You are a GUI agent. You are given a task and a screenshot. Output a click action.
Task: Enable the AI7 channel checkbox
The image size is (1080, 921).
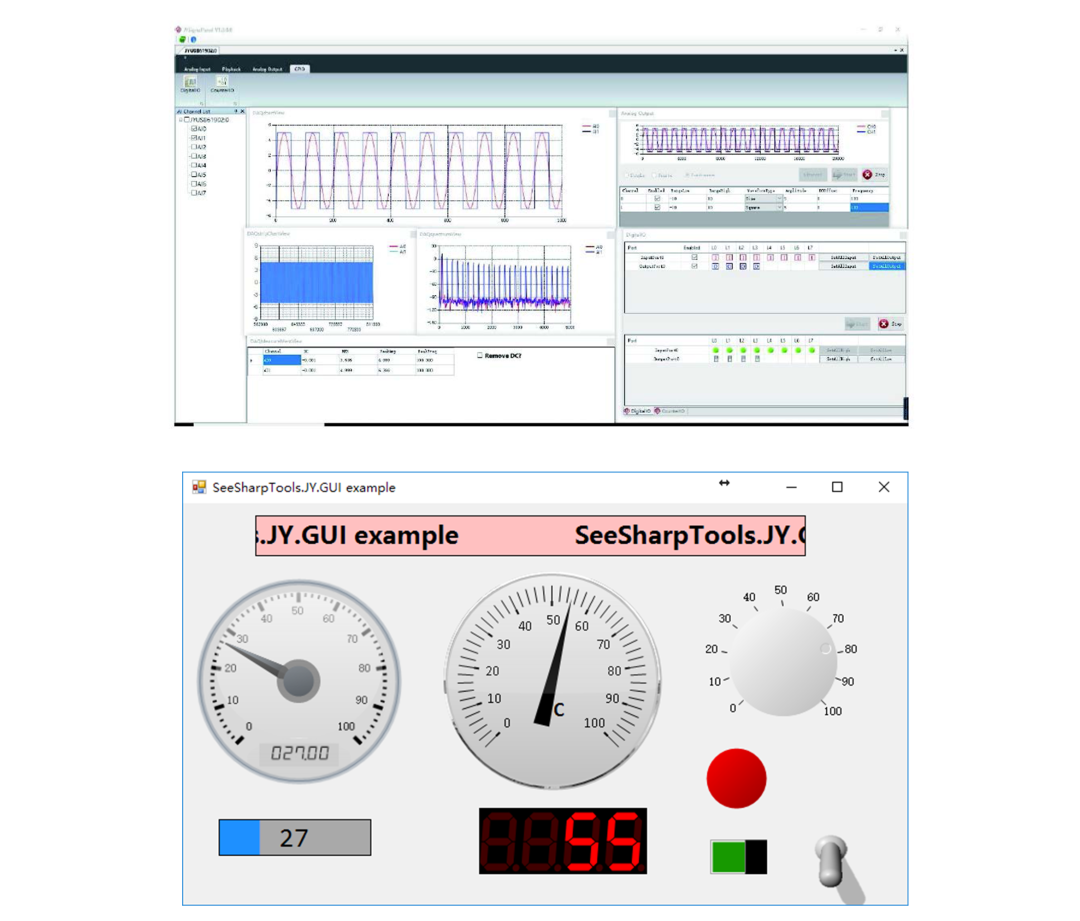(194, 193)
